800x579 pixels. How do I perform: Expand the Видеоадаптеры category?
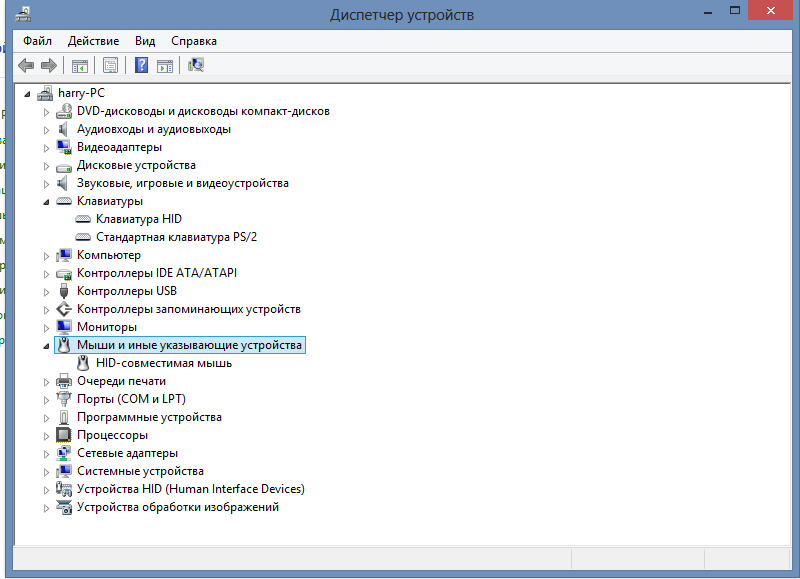[46, 147]
